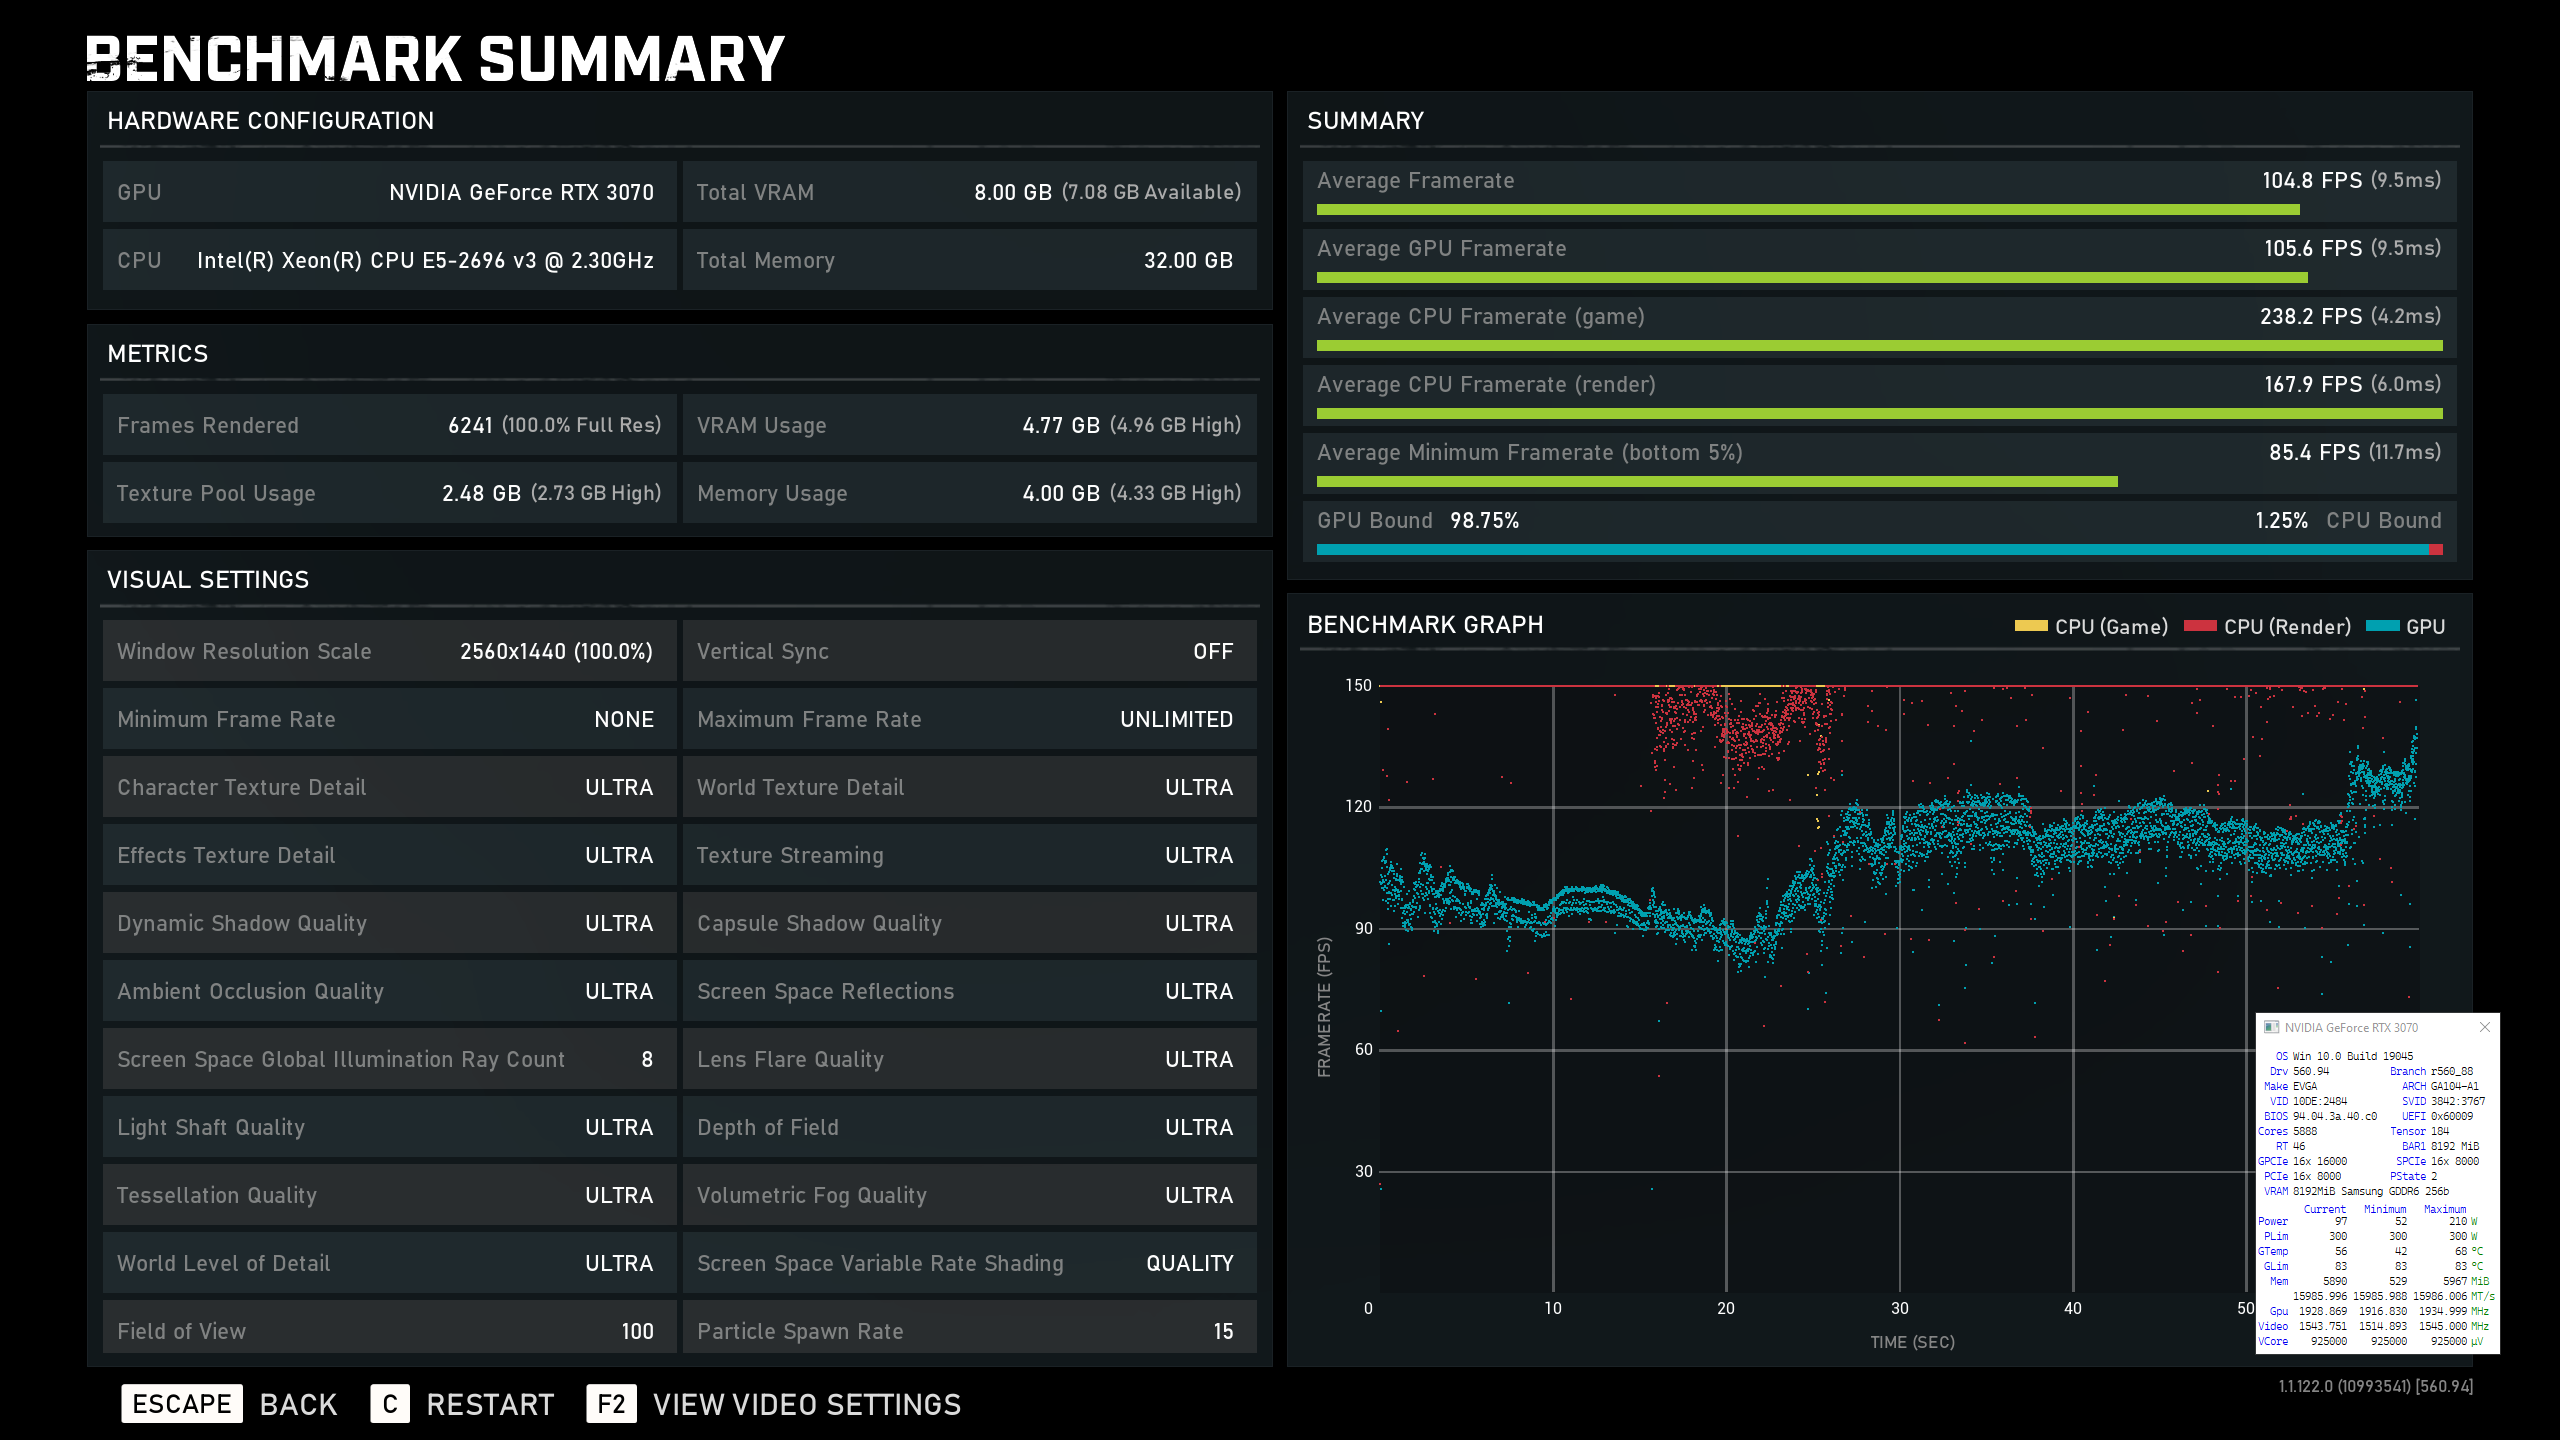Click Character Texture Detail ULTRA row
Screen dimensions: 2560x1440
(389, 787)
